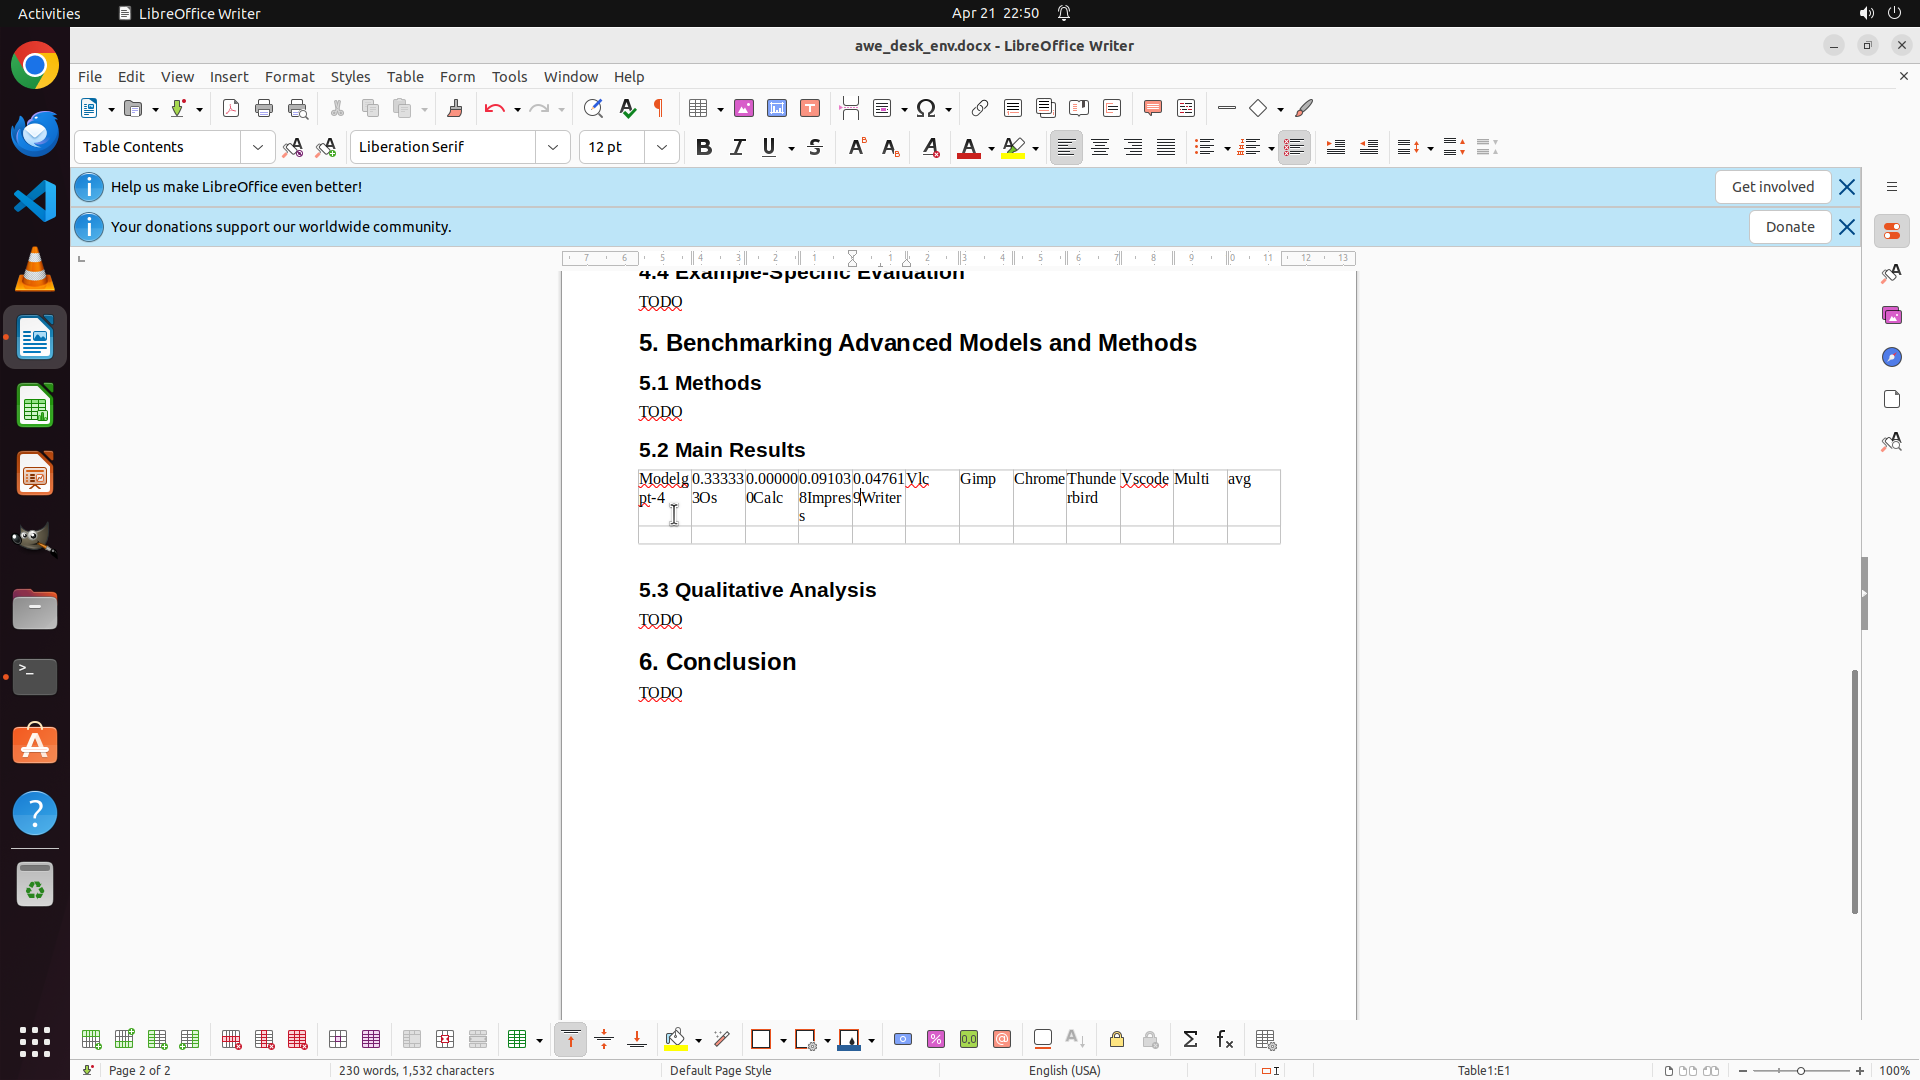
Task: Toggle formatting marks pilcrow icon
Action: point(659,108)
